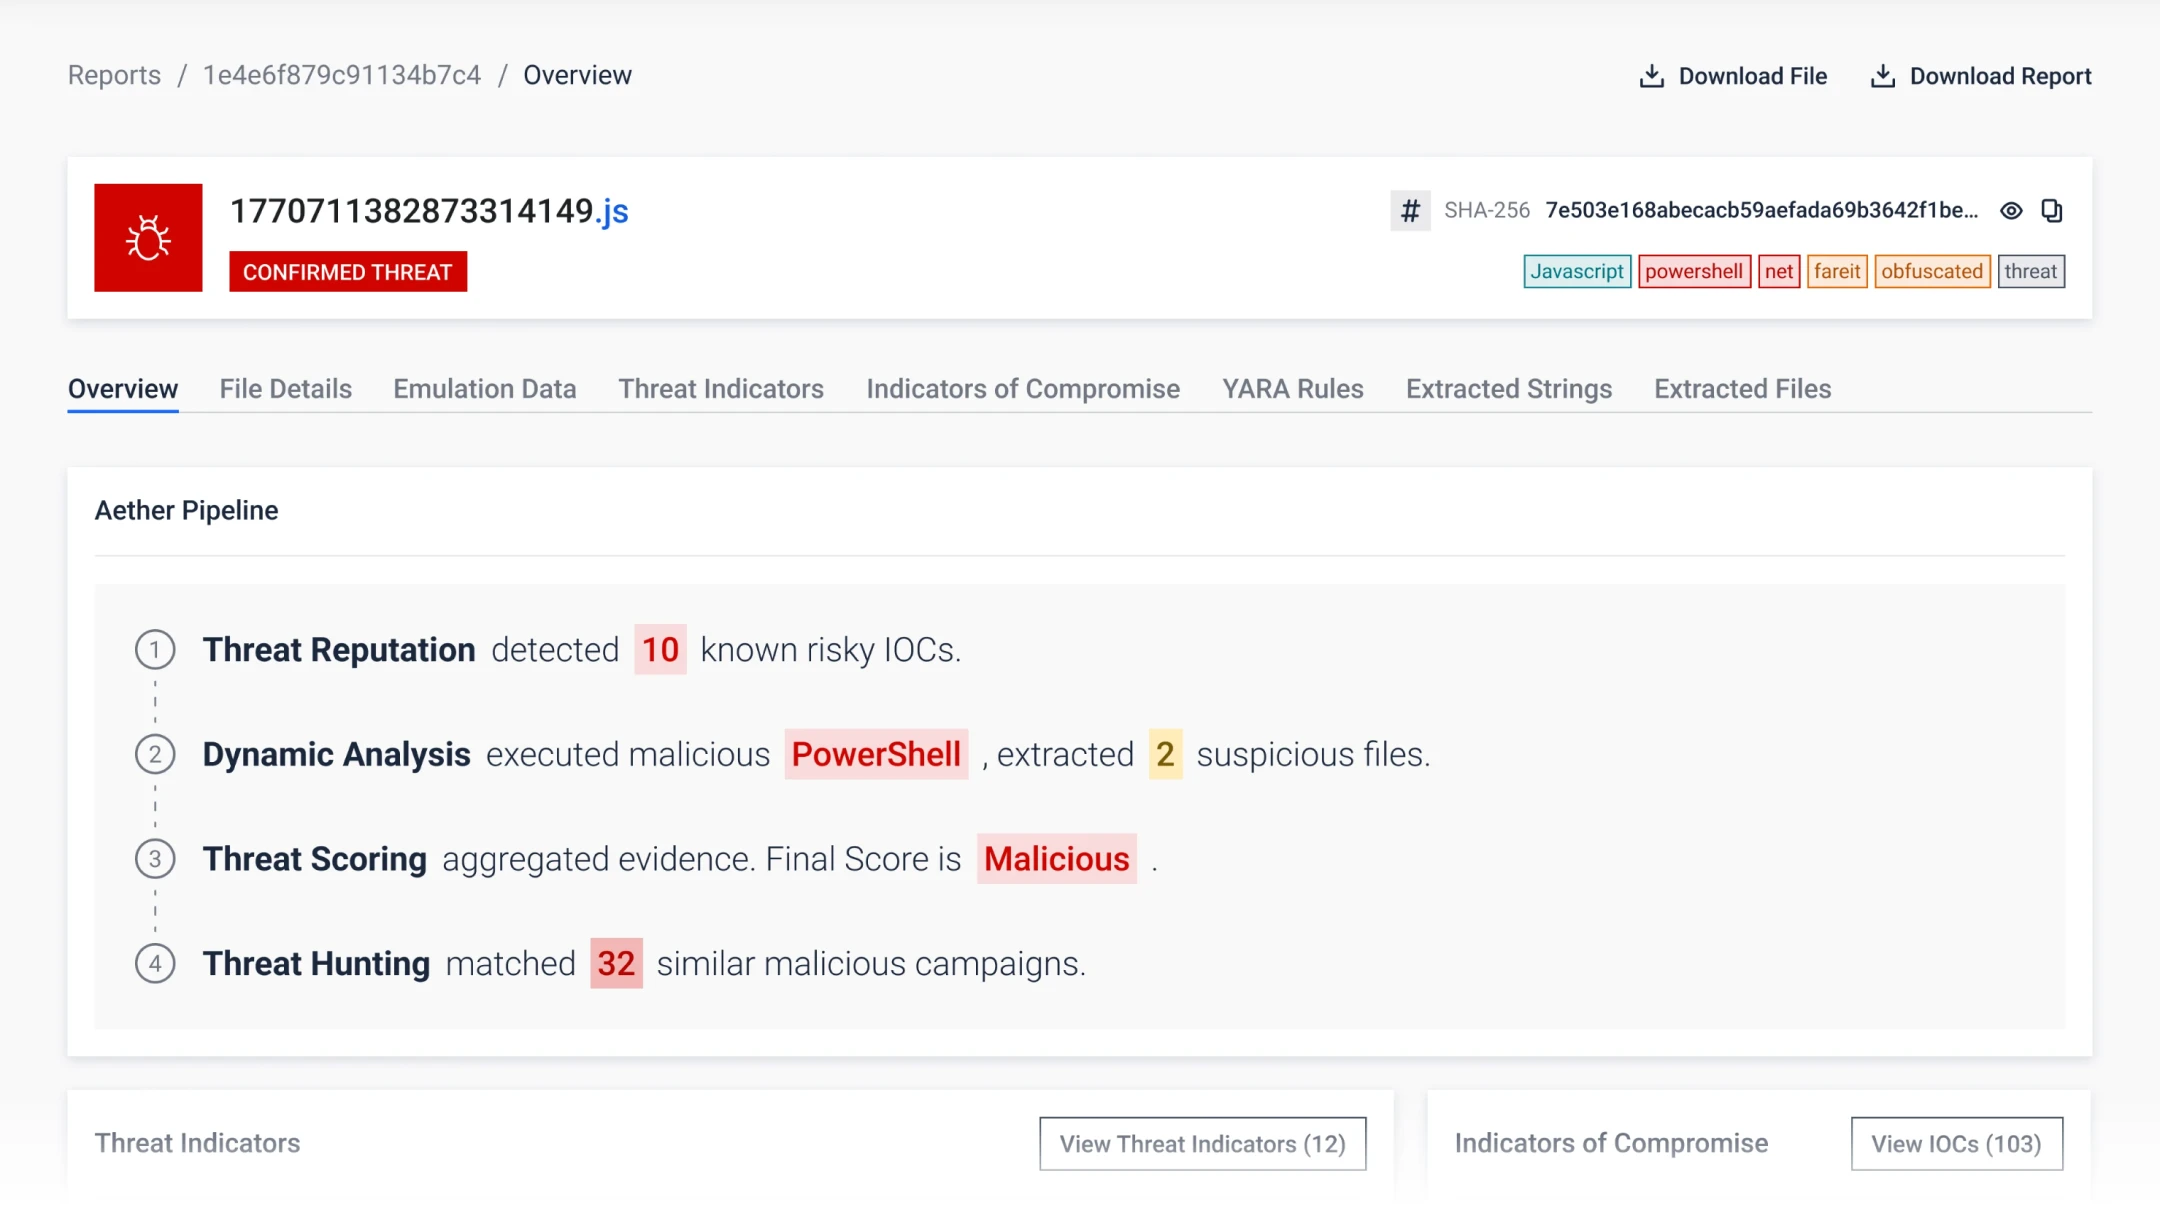Click the Reports breadcrumb link
The width and height of the screenshot is (2160, 1212).
pos(114,76)
